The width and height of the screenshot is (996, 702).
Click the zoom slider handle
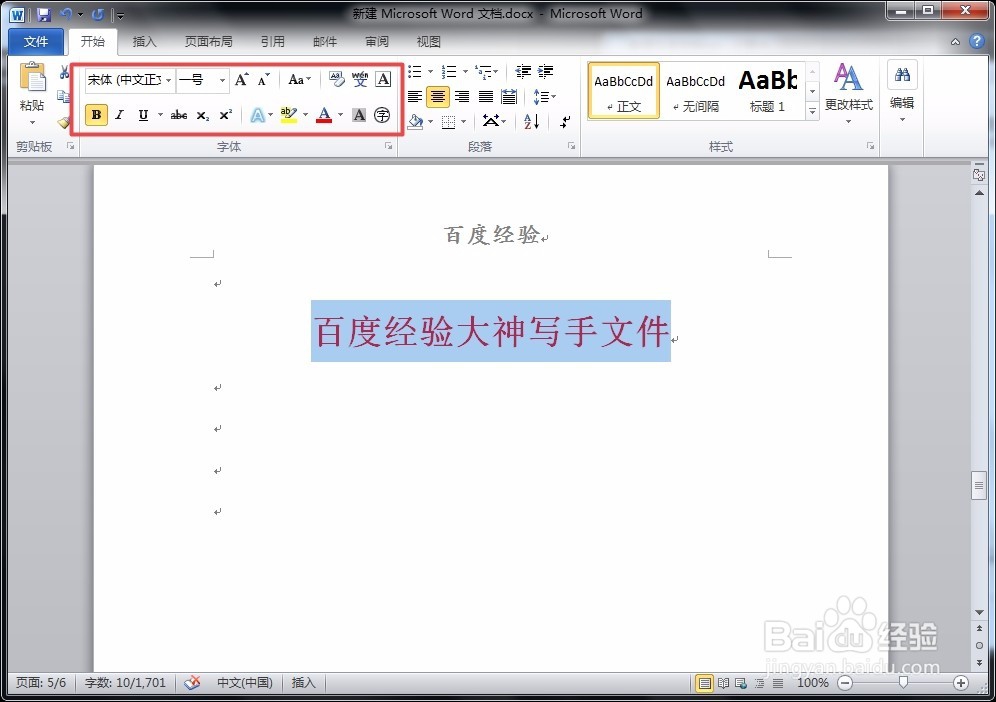(x=903, y=682)
